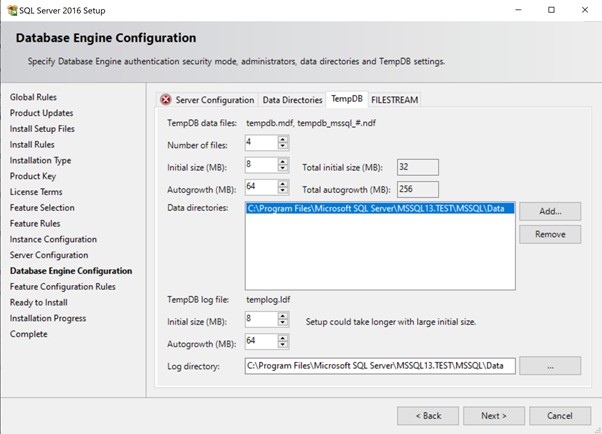Image resolution: width=602 pixels, height=434 pixels.
Task: Click the Number of files input field
Action: click(262, 142)
